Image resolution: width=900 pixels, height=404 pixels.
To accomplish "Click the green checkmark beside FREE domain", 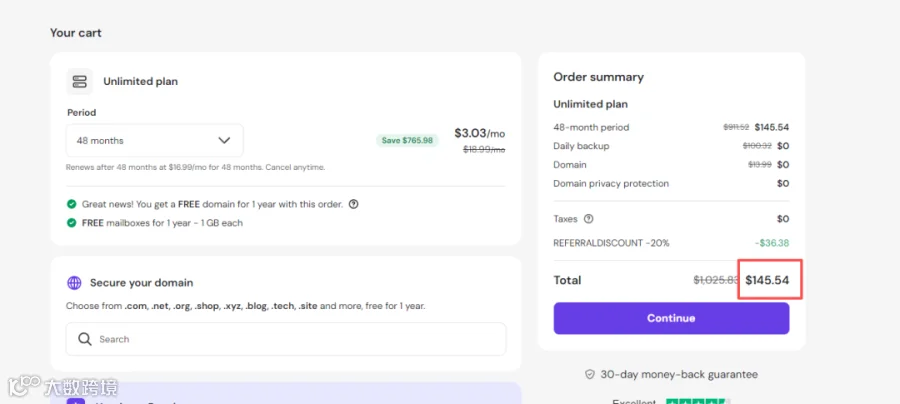I will 72,204.
